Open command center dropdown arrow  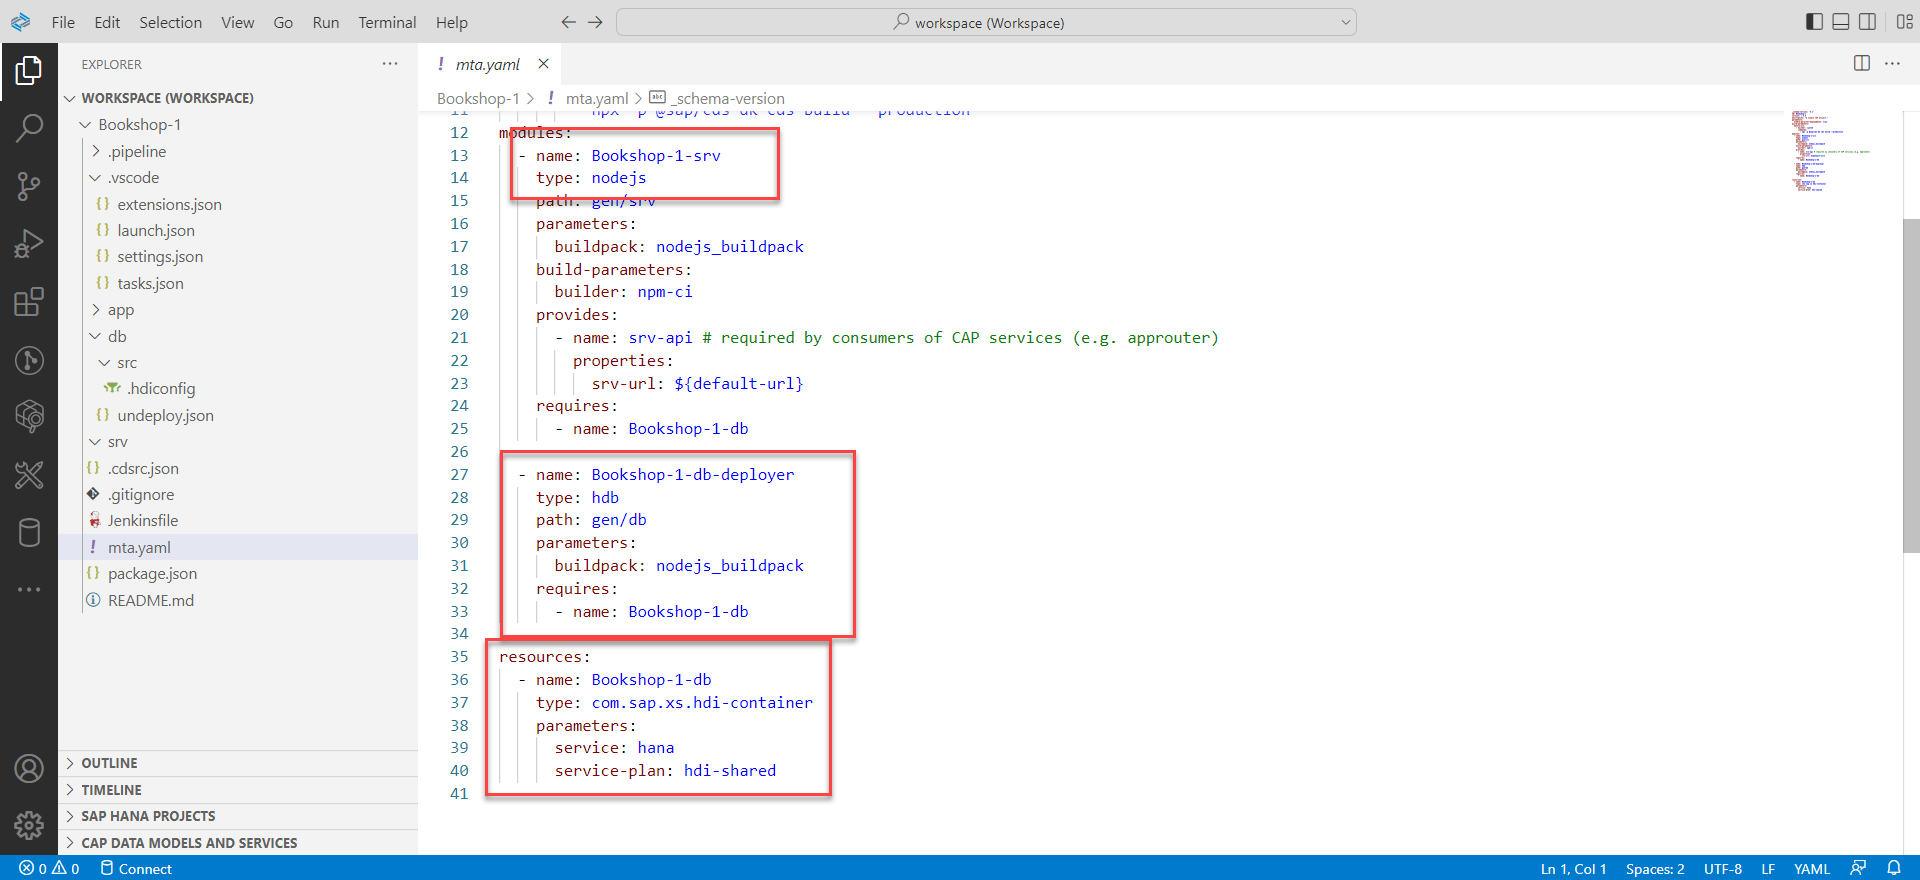click(x=1346, y=22)
